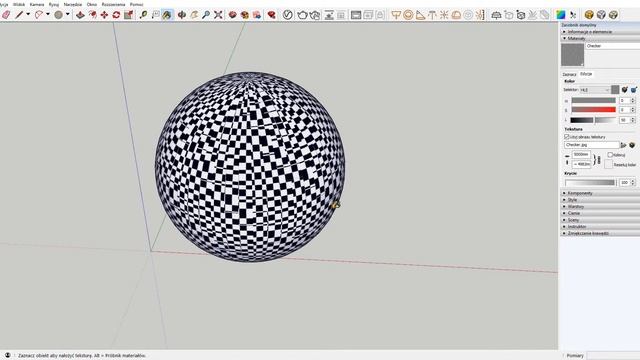
Task: Click the H hue slider bar
Action: click(x=593, y=100)
